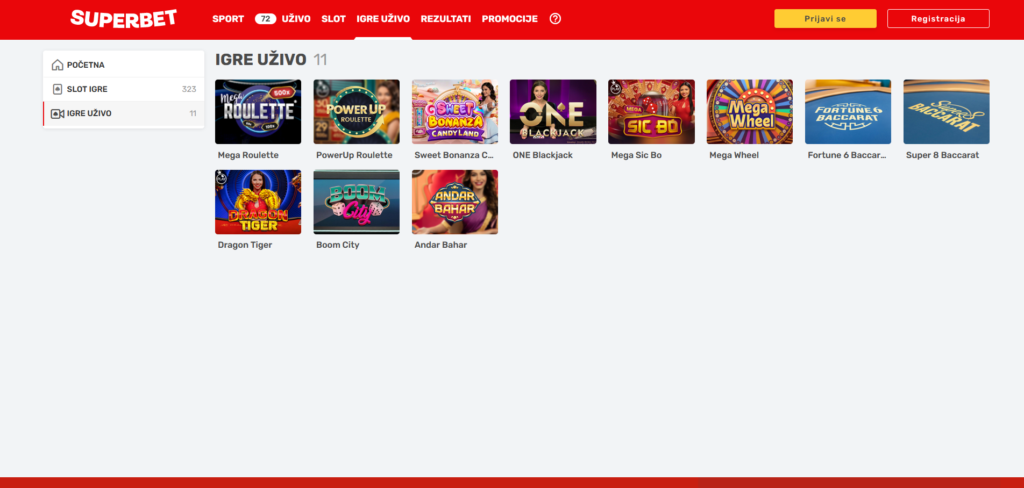Image resolution: width=1024 pixels, height=488 pixels.
Task: Click the "ONE Blackjack" title text
Action: pyautogui.click(x=543, y=155)
